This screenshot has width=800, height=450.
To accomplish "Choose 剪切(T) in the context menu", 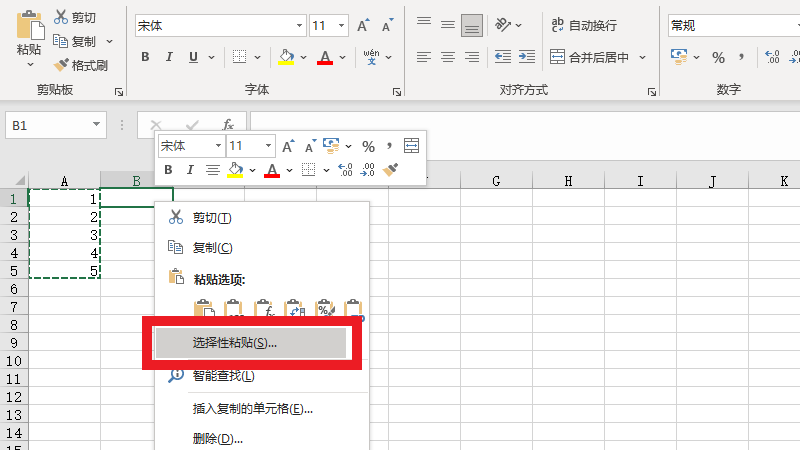I will pyautogui.click(x=212, y=218).
